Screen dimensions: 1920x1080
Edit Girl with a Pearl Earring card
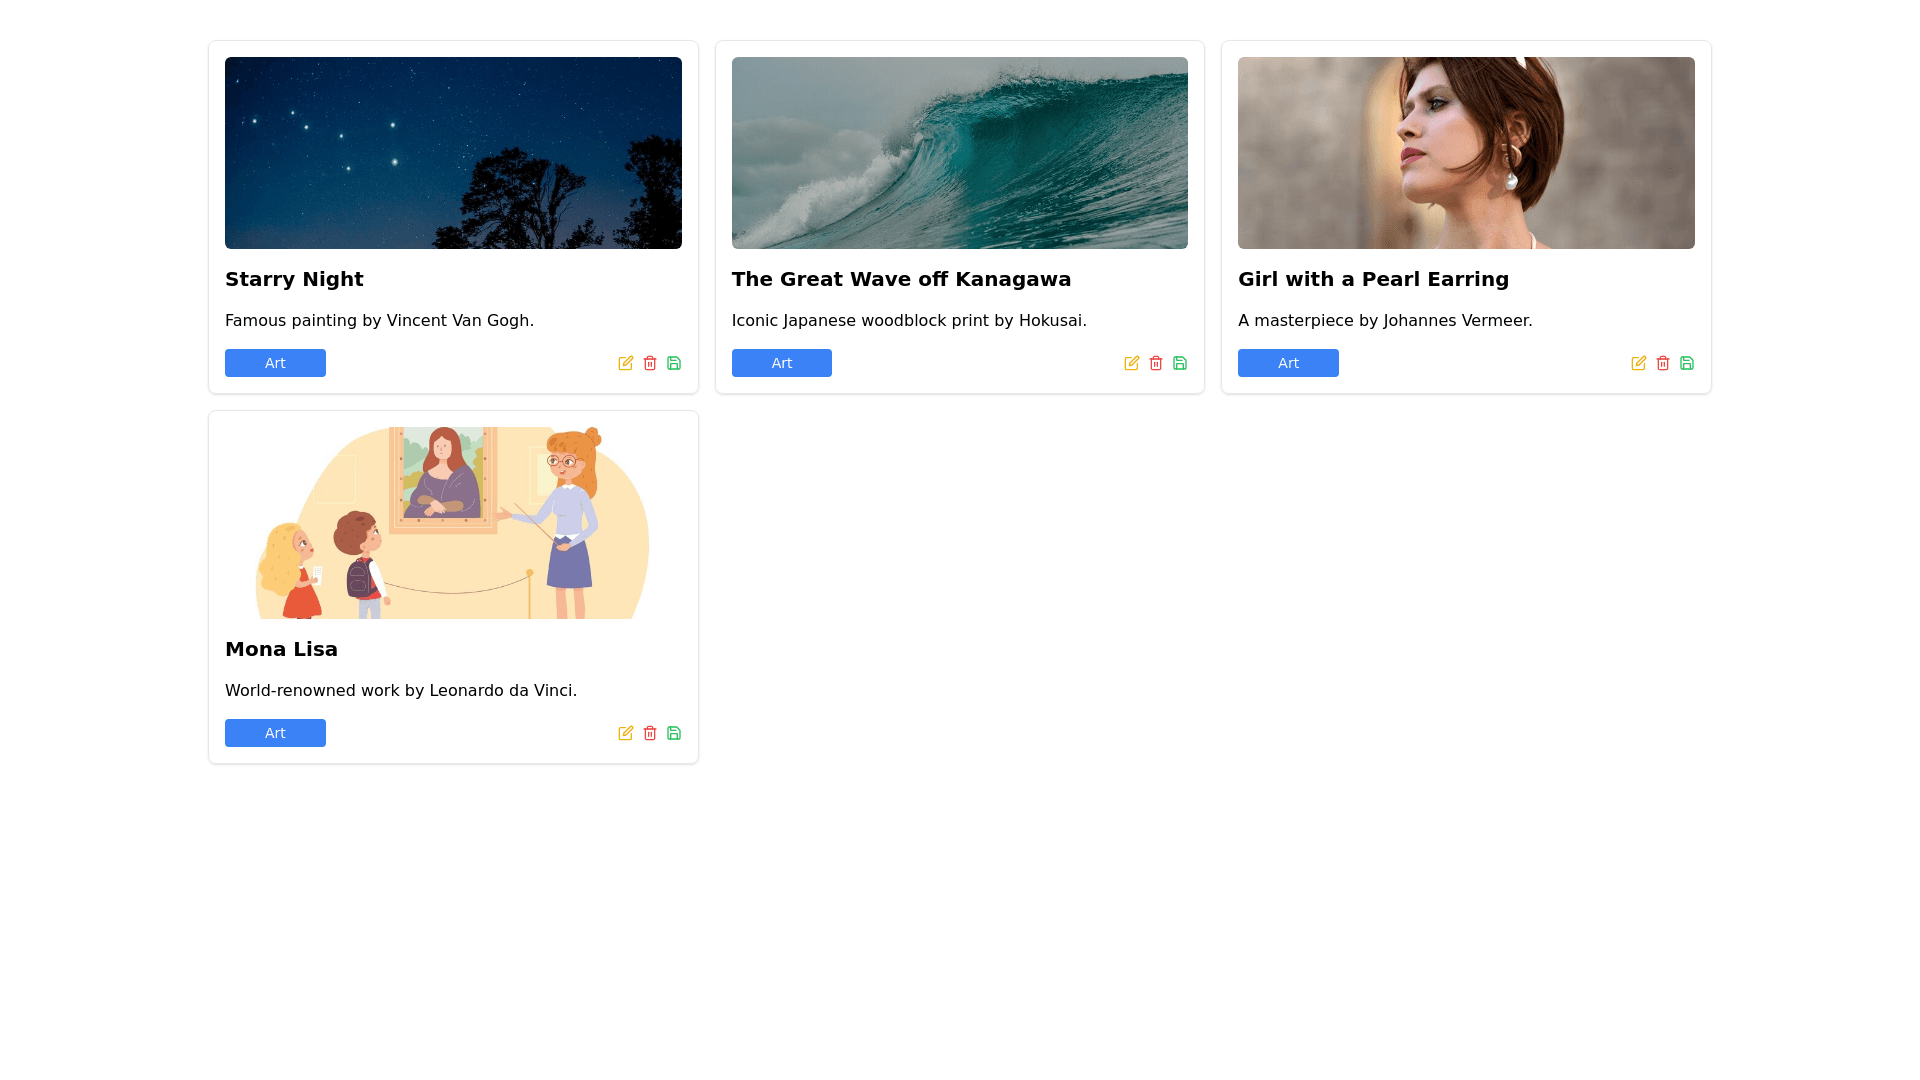coord(1639,363)
